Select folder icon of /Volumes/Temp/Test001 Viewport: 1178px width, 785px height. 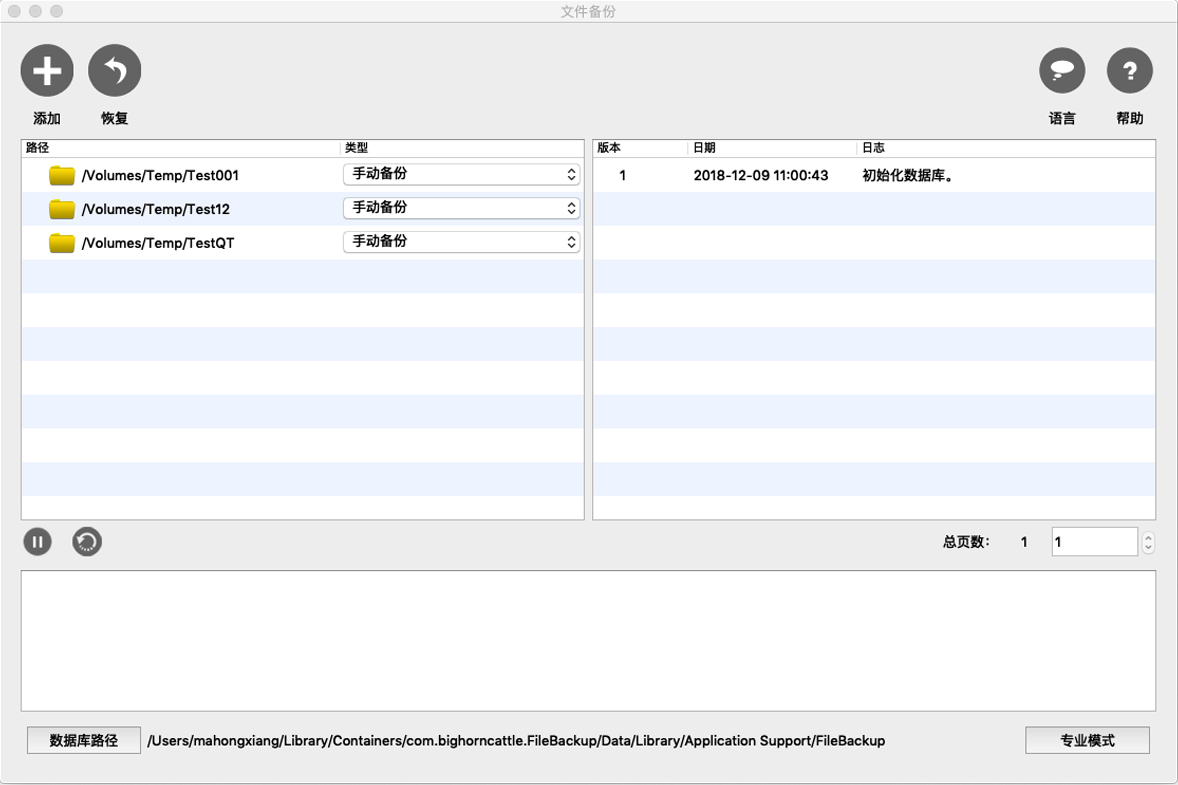[x=62, y=175]
